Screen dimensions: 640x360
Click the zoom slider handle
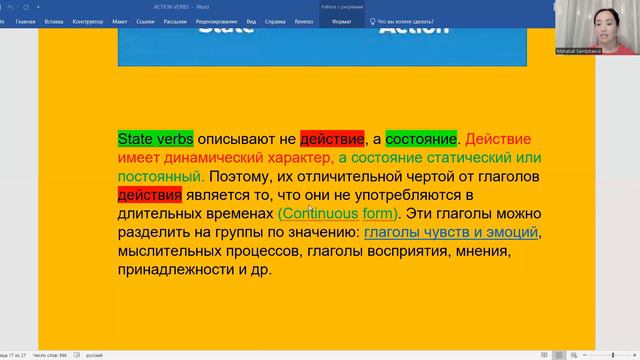[613, 355]
